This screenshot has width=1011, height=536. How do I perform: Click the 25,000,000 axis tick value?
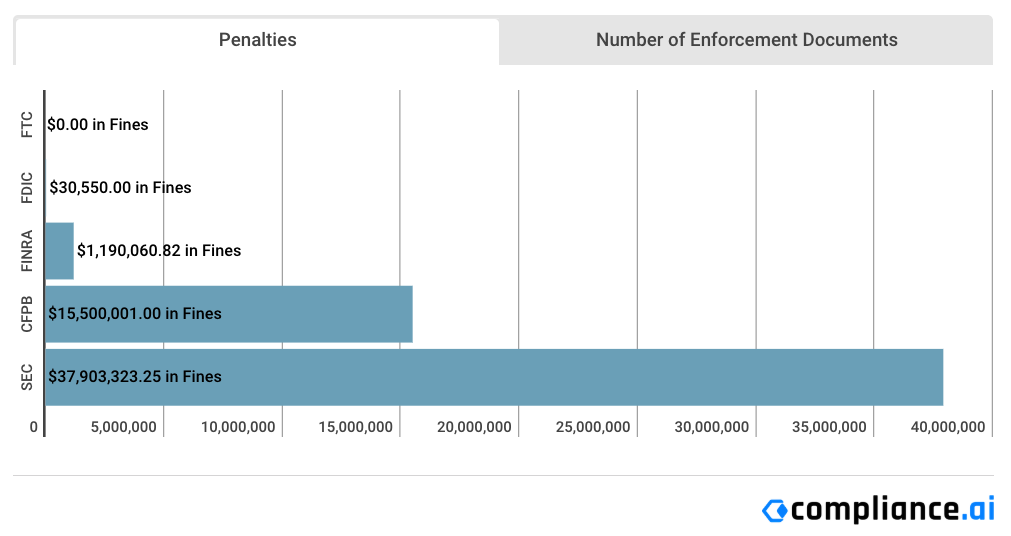pyautogui.click(x=593, y=427)
